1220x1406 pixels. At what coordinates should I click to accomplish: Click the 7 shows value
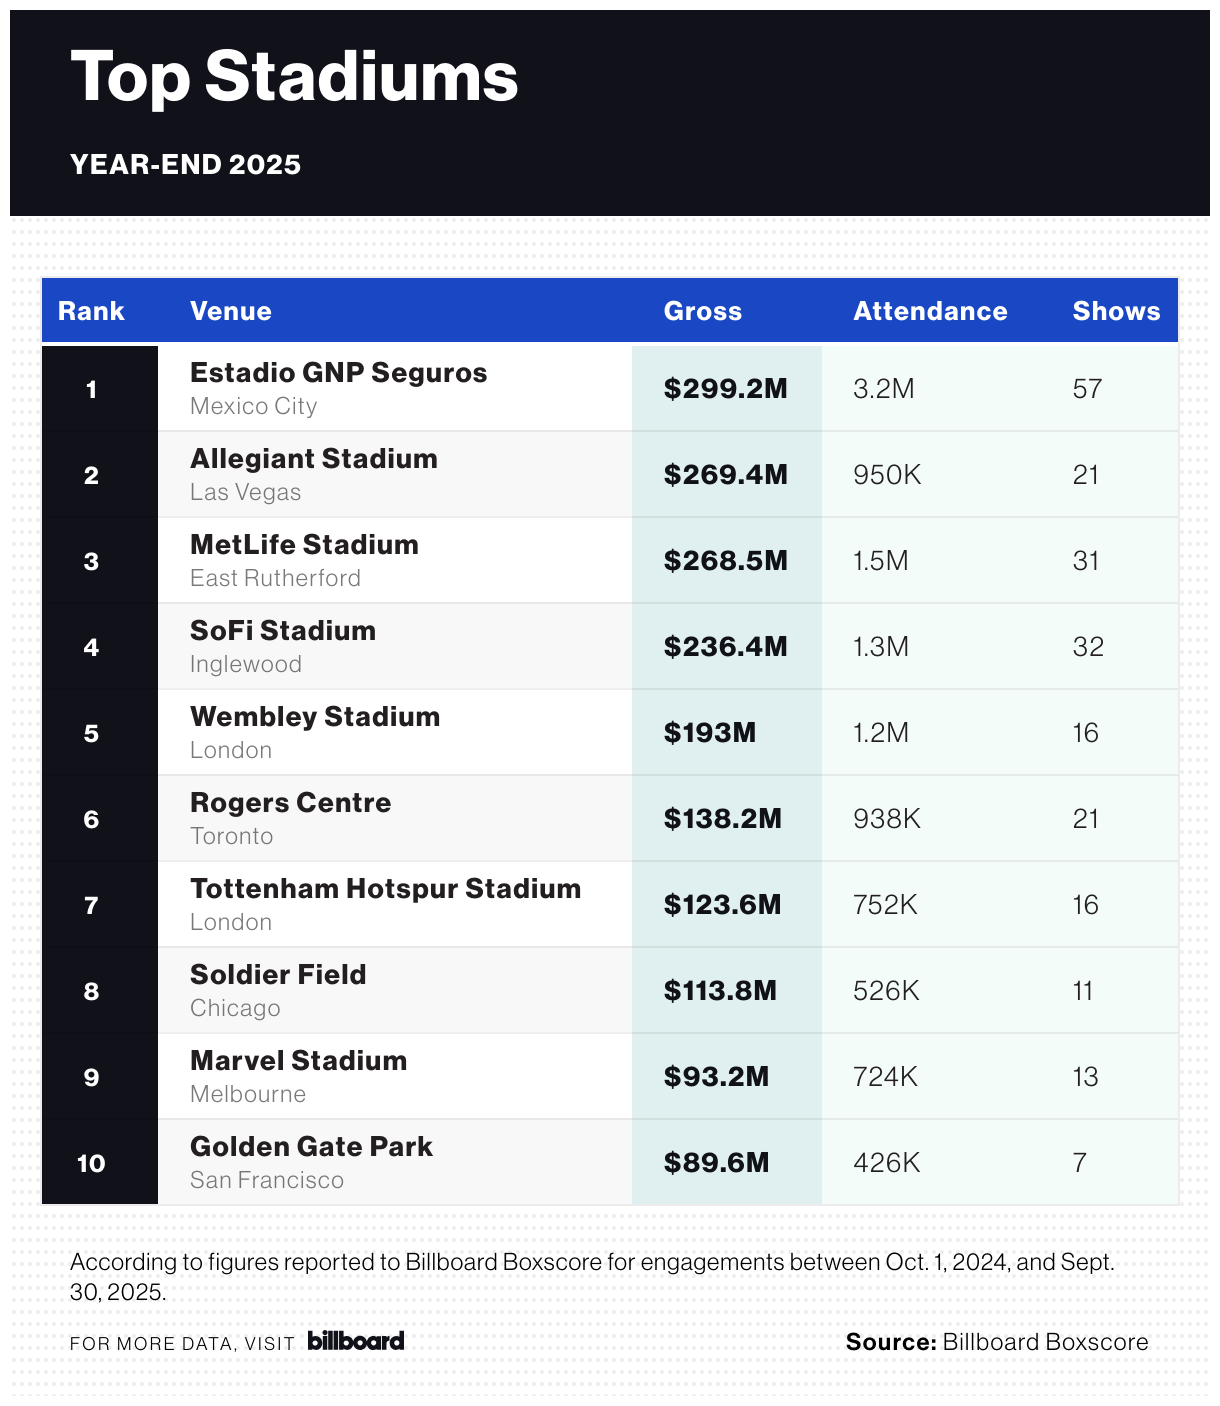coord(1079,1163)
